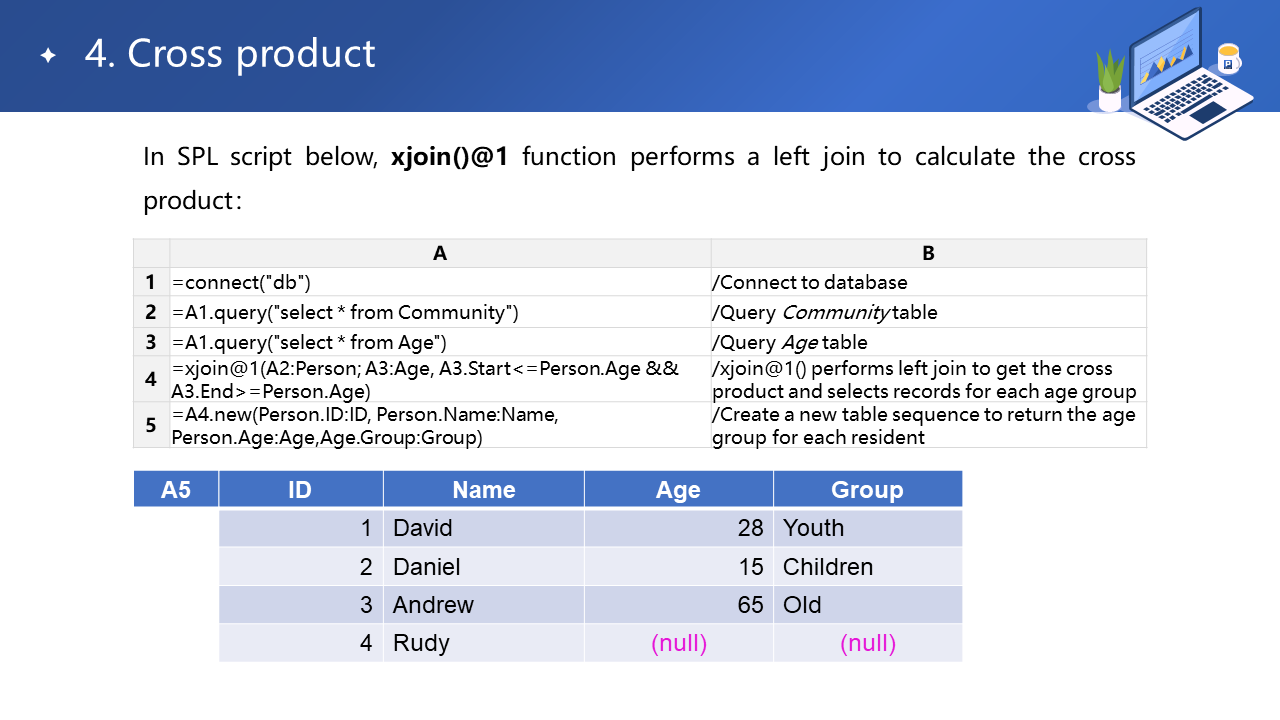Click the A5 result table label
The image size is (1280, 720).
tap(176, 489)
